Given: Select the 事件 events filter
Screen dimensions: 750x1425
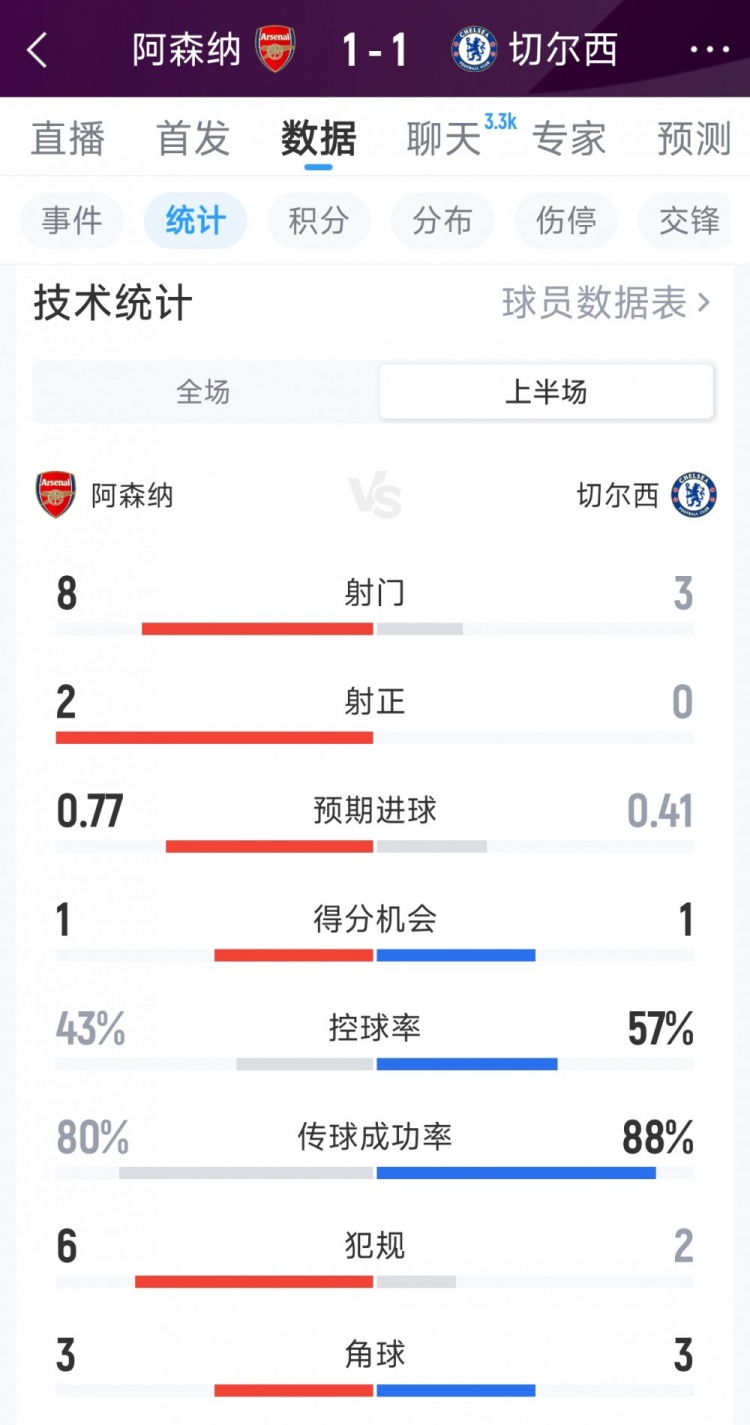Looking at the screenshot, I should 72,221.
